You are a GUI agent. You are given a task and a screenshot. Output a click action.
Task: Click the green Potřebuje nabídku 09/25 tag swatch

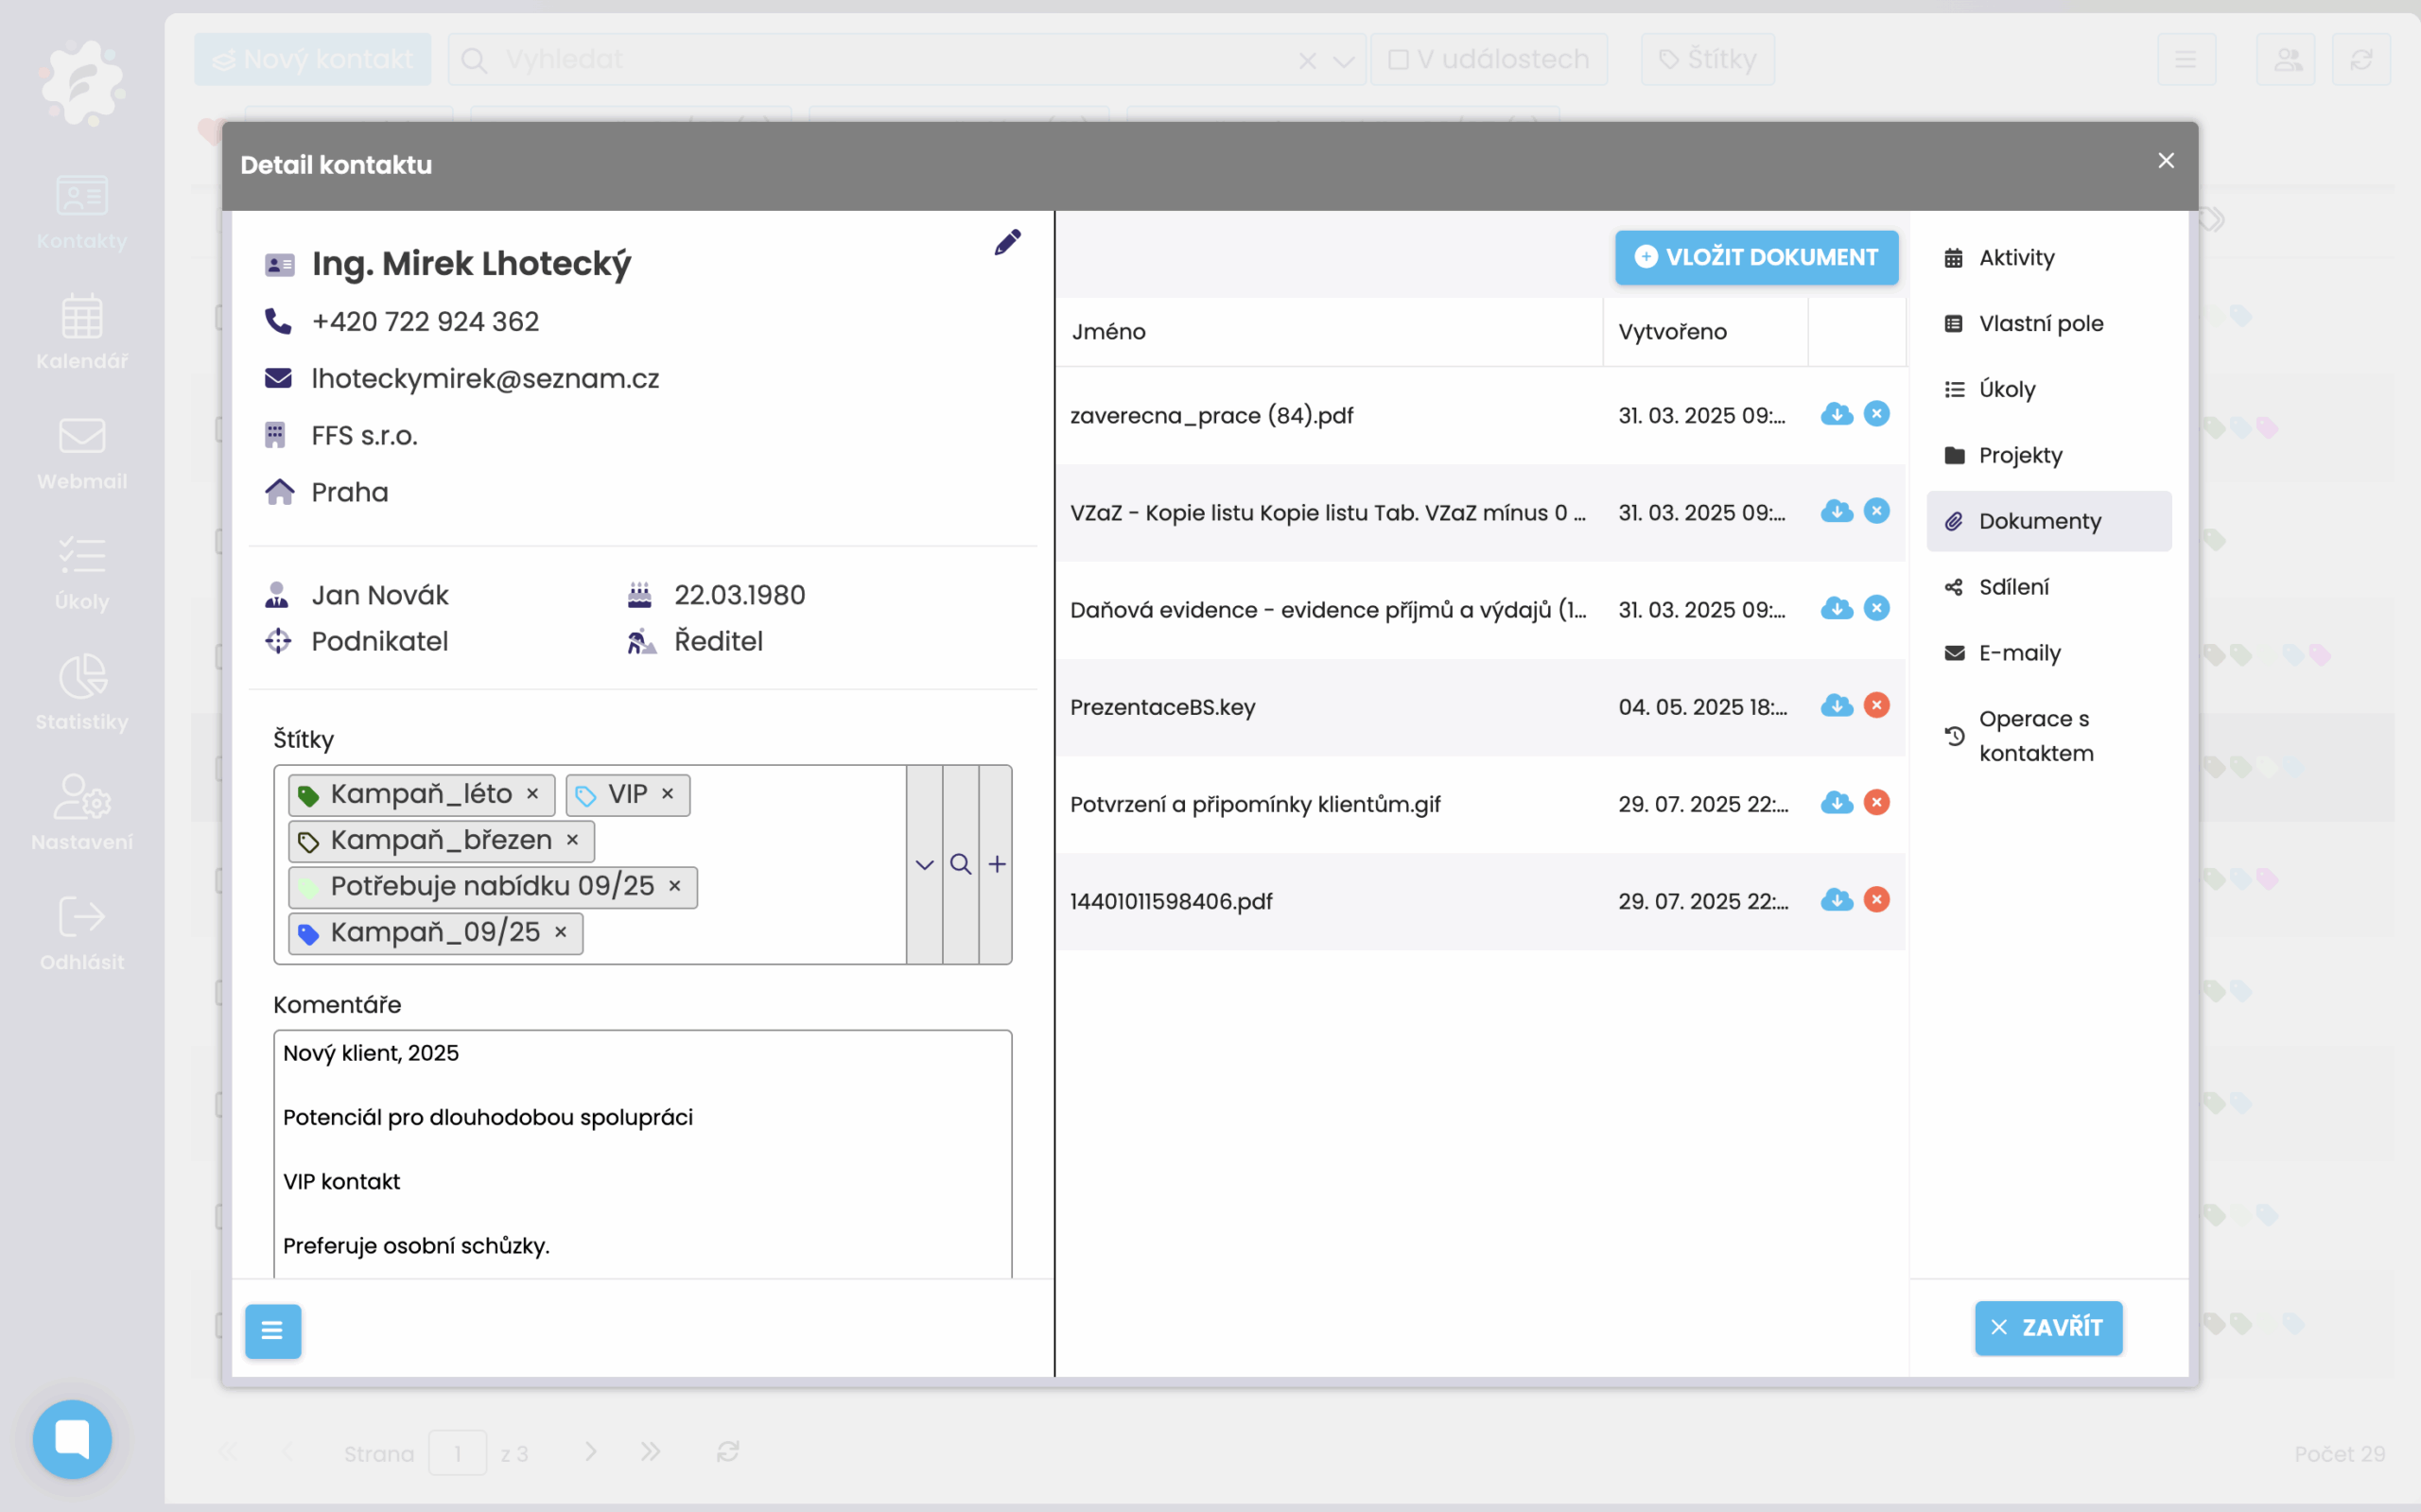coord(308,887)
